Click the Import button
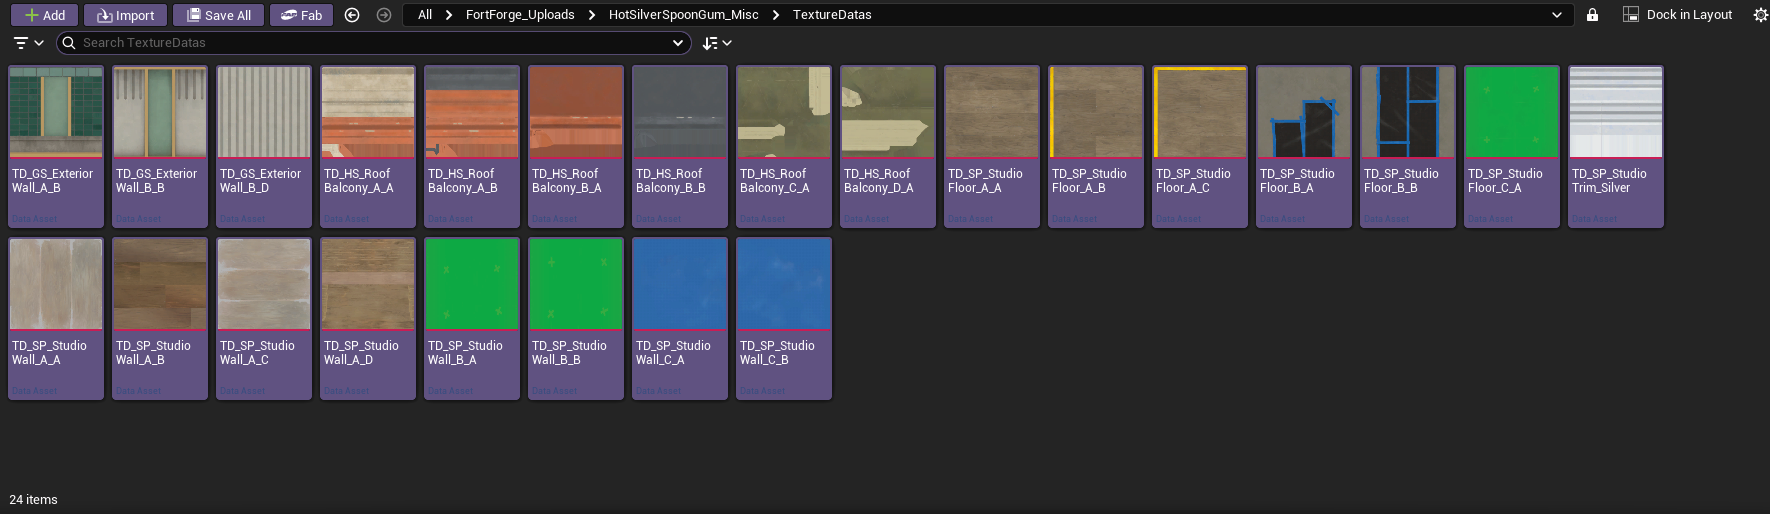 [126, 15]
